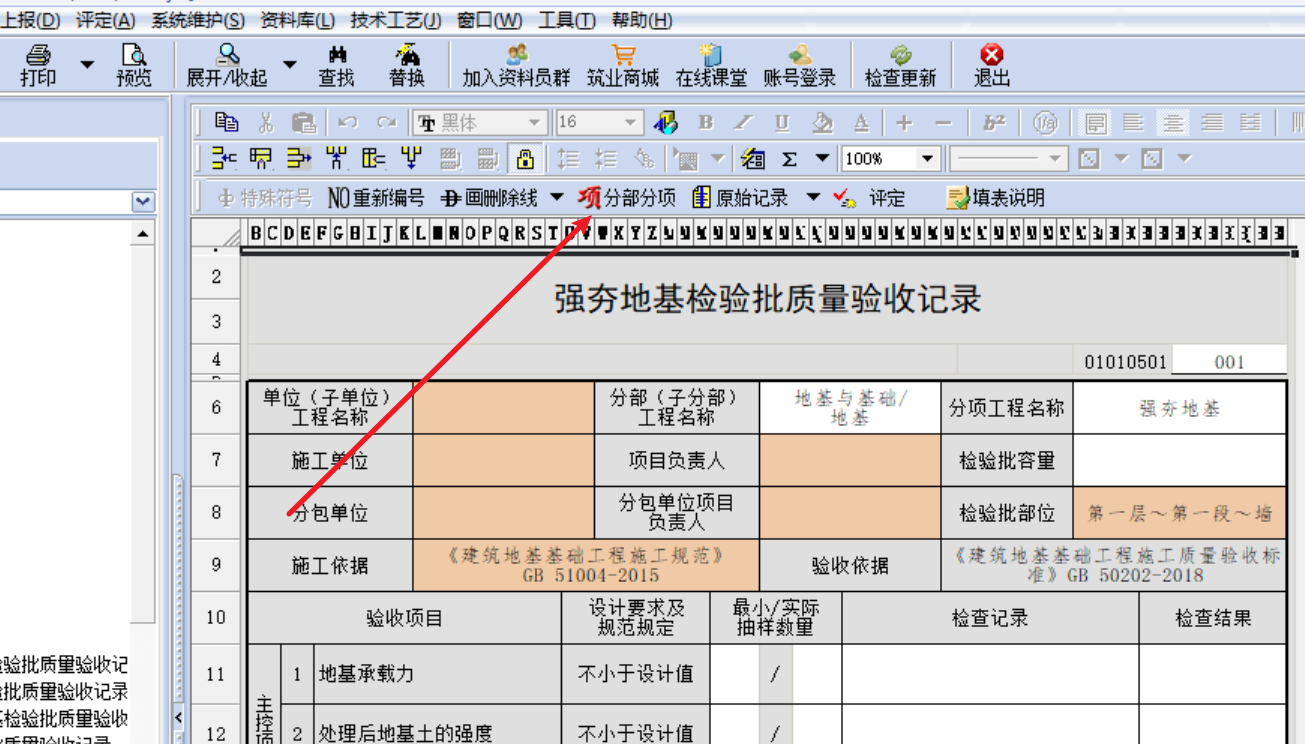This screenshot has height=744, width=1305.
Task: Open the Find (查找) tool
Action: coord(336,65)
